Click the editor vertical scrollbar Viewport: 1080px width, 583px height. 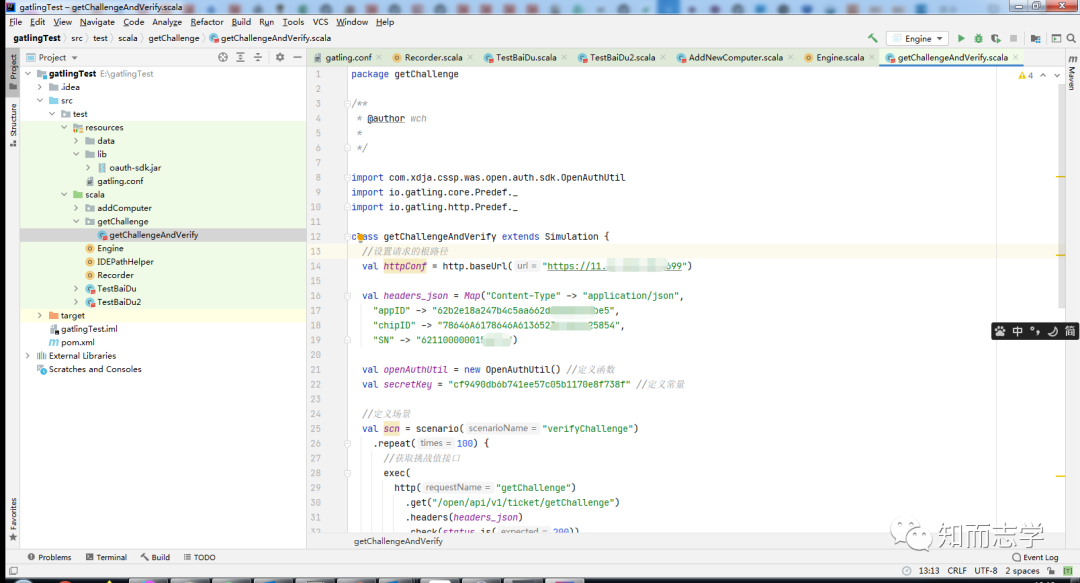pyautogui.click(x=1061, y=196)
